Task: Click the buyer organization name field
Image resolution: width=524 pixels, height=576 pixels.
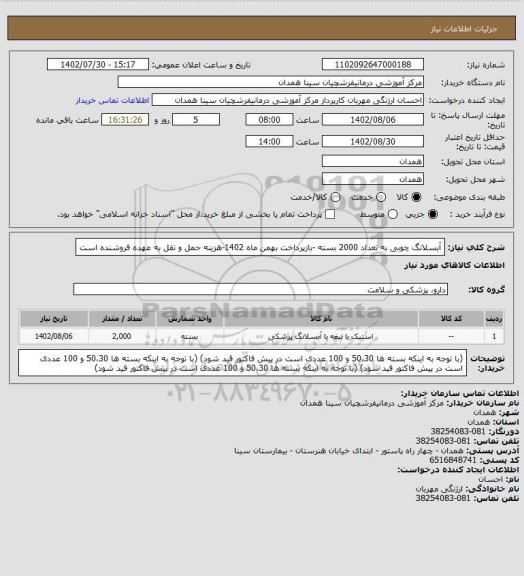Action: point(270,82)
